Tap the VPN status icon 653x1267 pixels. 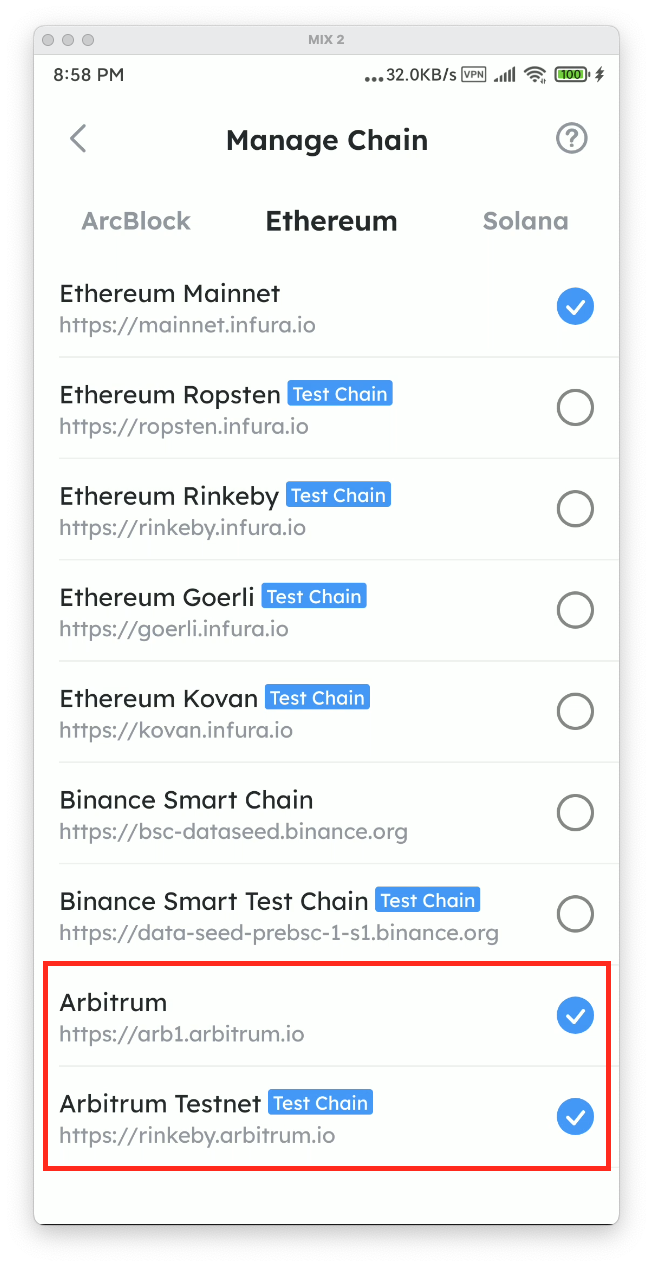tap(474, 74)
